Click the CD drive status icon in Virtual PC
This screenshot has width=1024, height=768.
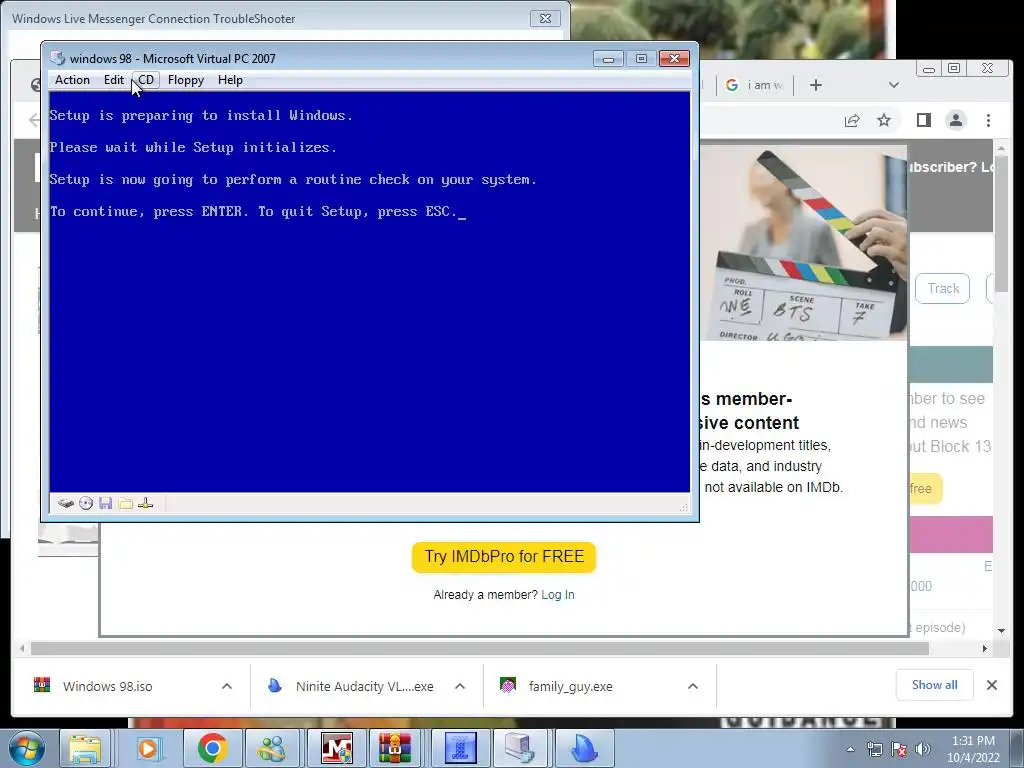(86, 503)
